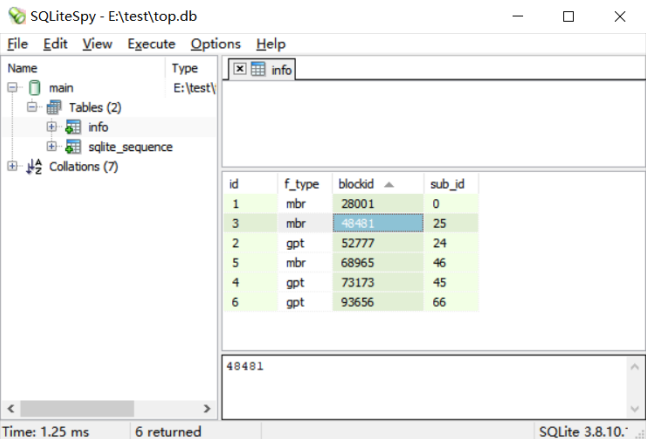The image size is (646, 439).
Task: Open the File menu
Action: (x=18, y=44)
